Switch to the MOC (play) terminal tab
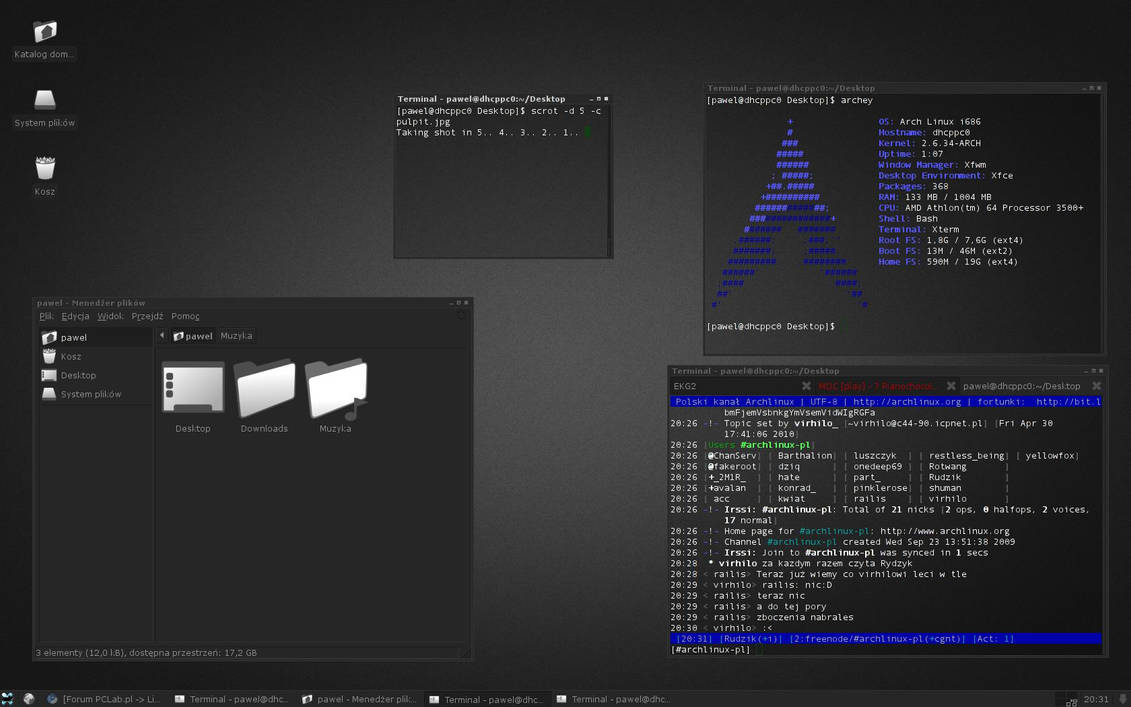 coord(875,385)
